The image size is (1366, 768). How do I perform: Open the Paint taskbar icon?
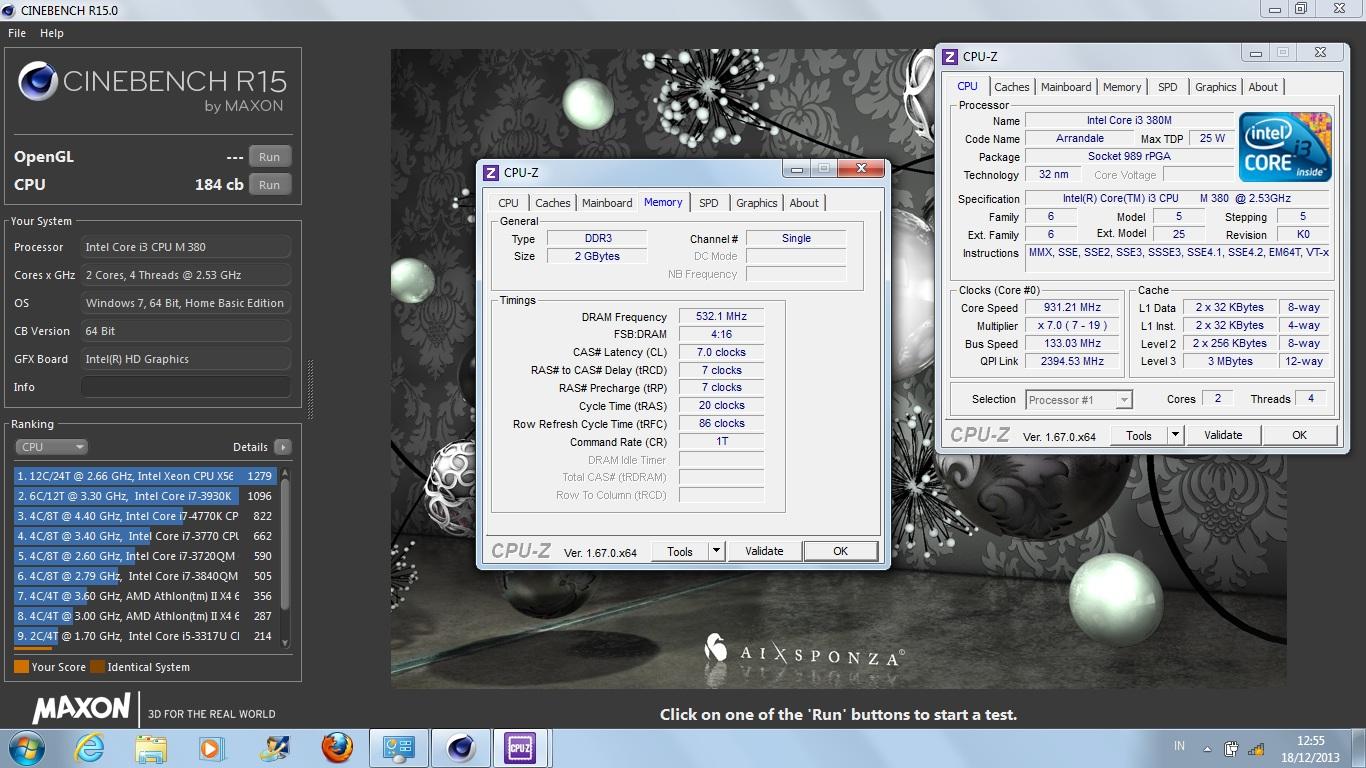(x=274, y=748)
